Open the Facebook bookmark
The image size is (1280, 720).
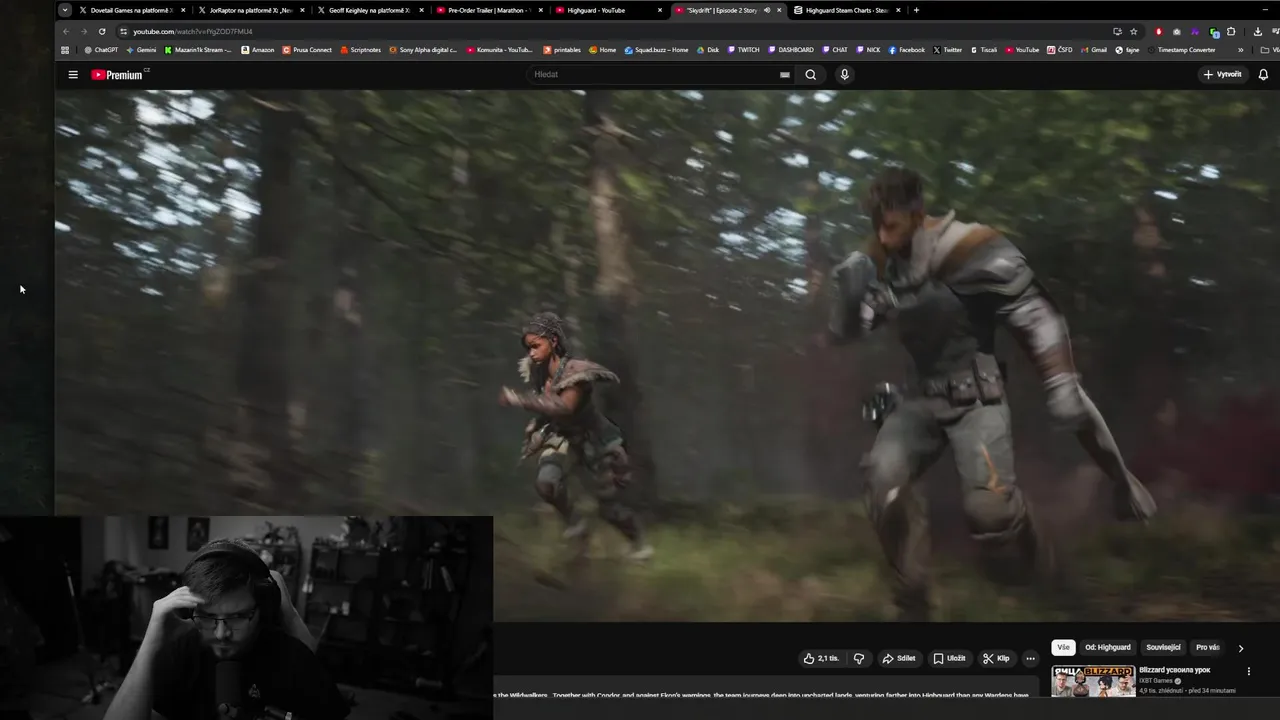point(906,50)
